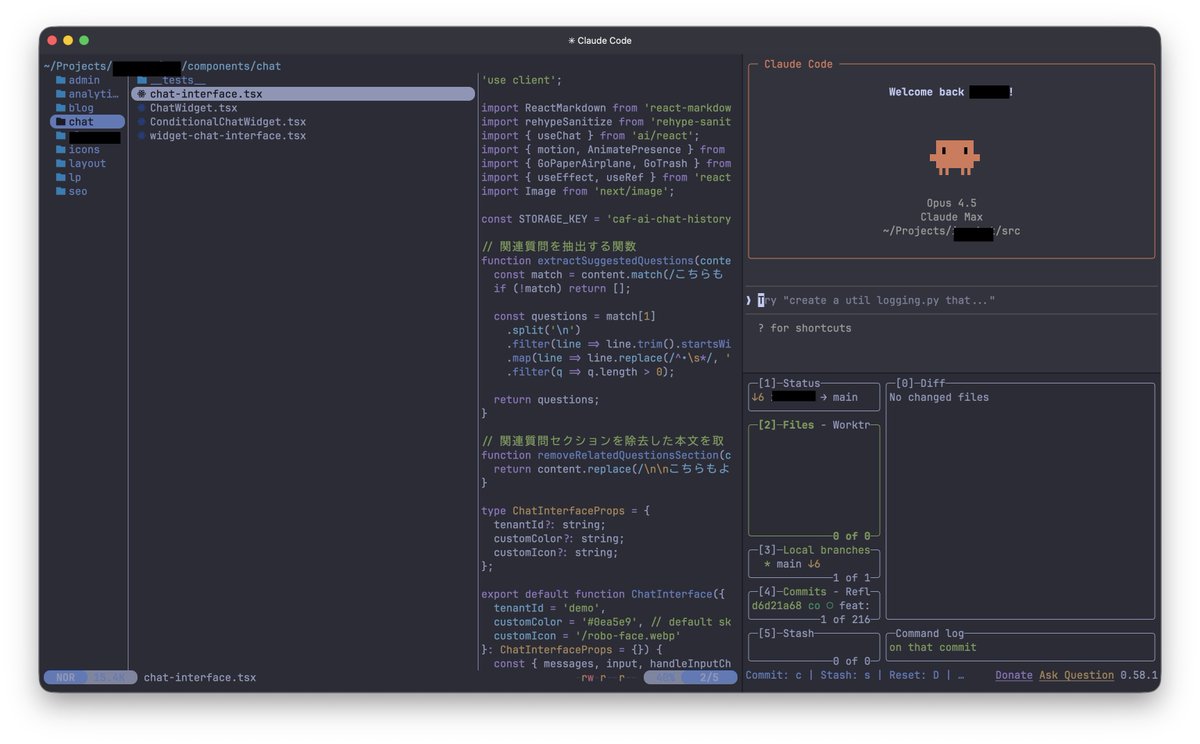Click the analytics folder icon
Image resolution: width=1200 pixels, height=744 pixels.
[62, 94]
